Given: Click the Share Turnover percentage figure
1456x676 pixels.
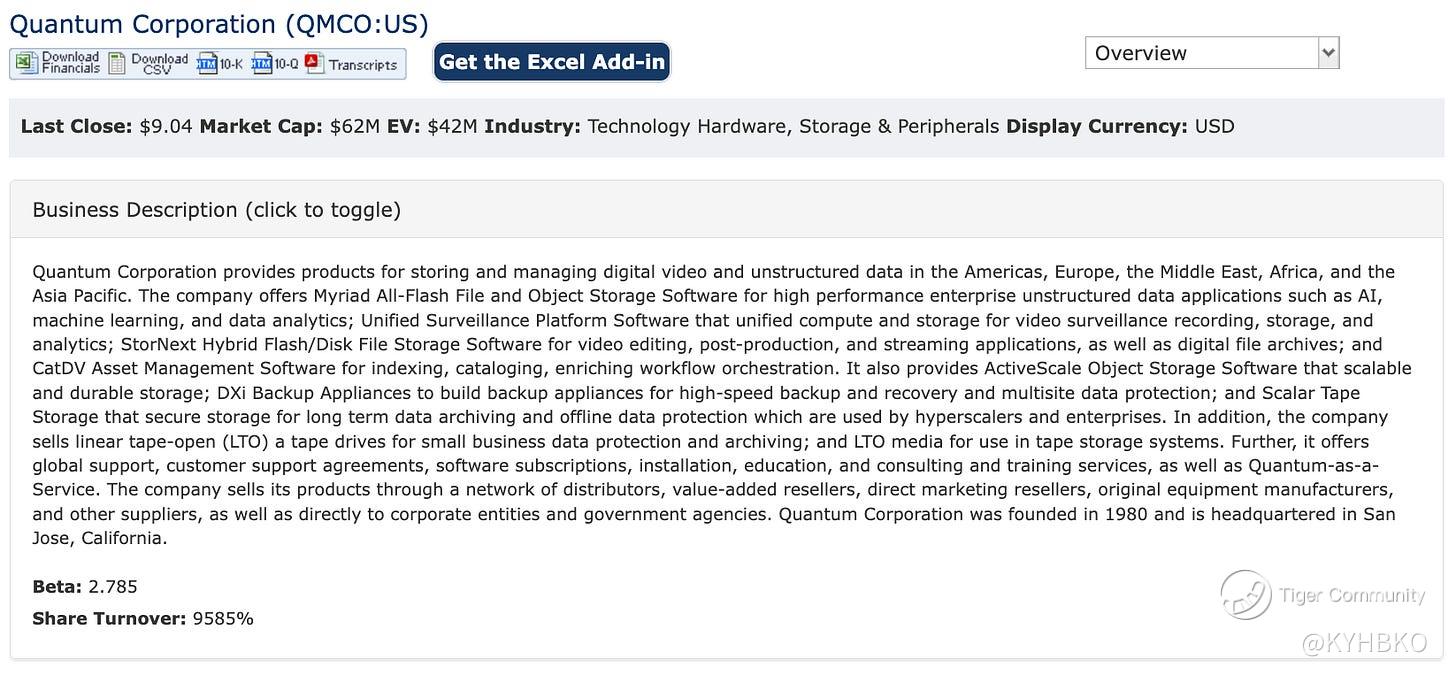Looking at the screenshot, I should click(223, 619).
